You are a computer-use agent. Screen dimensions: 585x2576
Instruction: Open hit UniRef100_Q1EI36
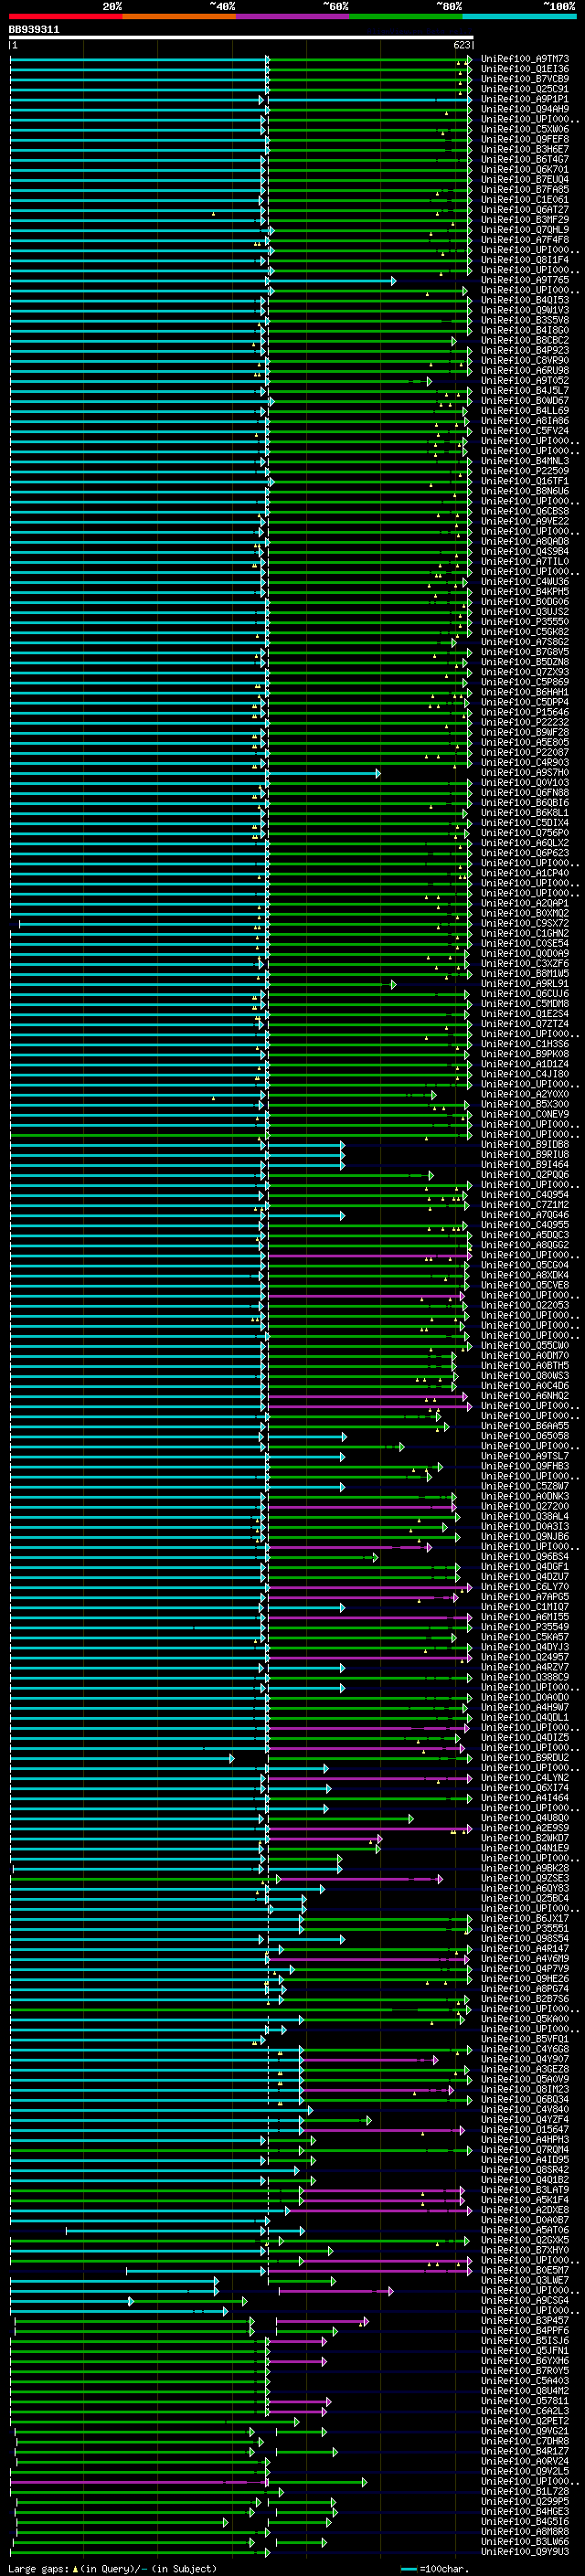click(x=525, y=69)
